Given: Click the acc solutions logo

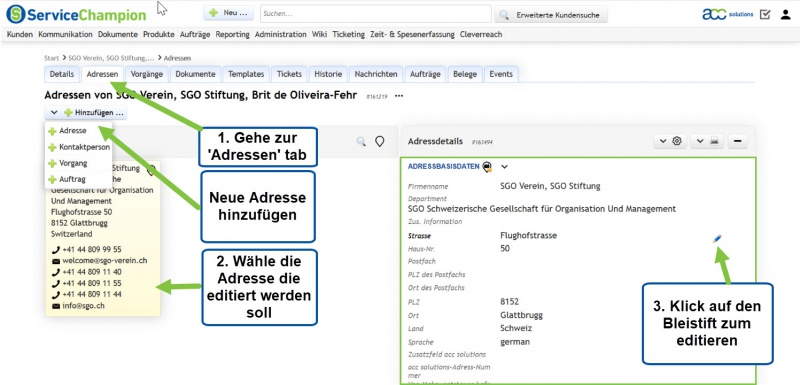Looking at the screenshot, I should click(x=728, y=14).
